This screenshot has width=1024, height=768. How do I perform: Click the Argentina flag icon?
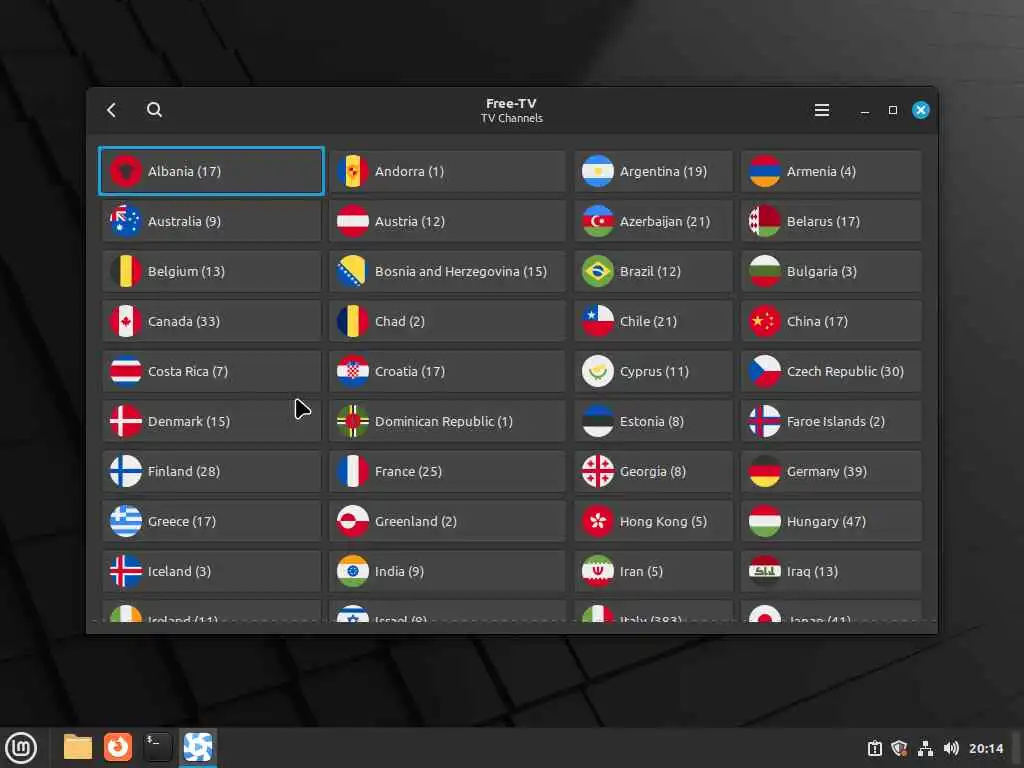(598, 171)
